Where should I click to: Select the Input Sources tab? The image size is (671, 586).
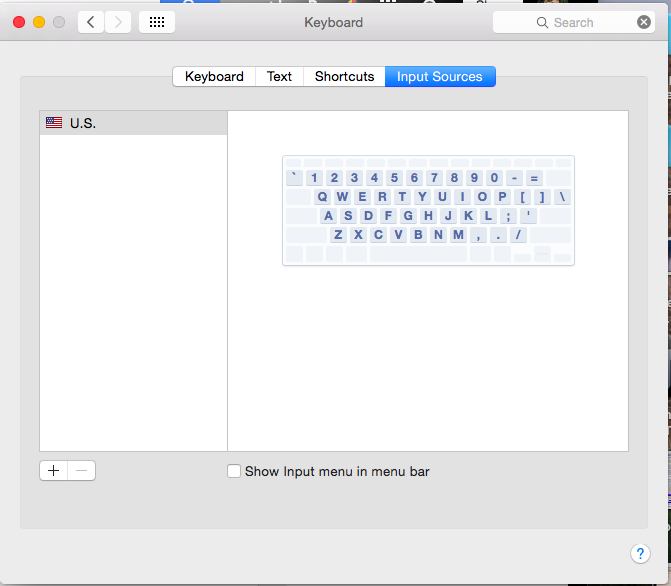pyautogui.click(x=440, y=77)
